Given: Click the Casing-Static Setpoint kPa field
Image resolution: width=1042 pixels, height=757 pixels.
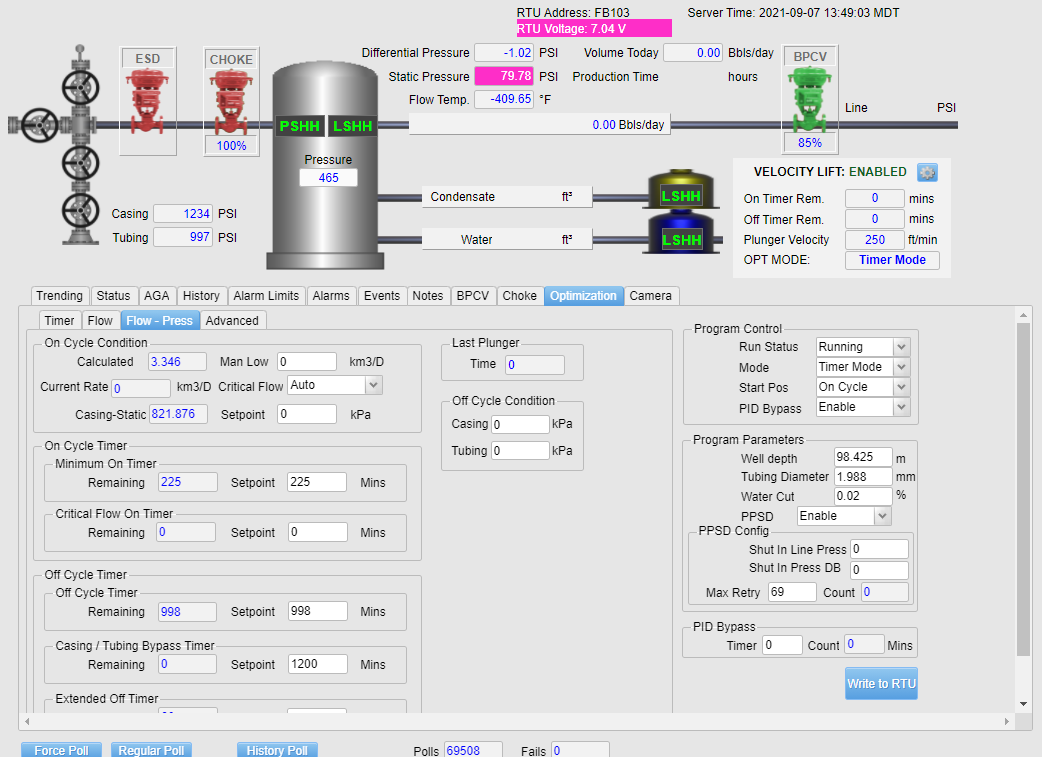Looking at the screenshot, I should 307,414.
